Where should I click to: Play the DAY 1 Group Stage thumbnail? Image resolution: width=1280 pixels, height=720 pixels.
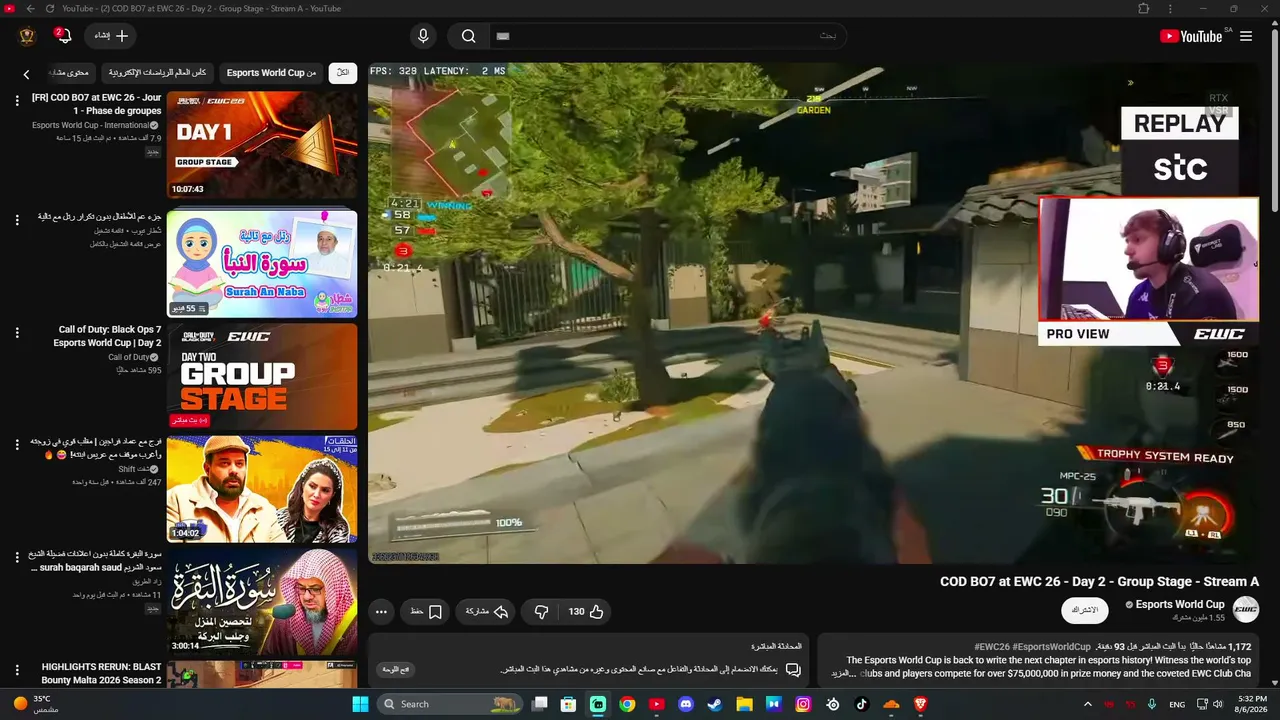click(x=262, y=145)
